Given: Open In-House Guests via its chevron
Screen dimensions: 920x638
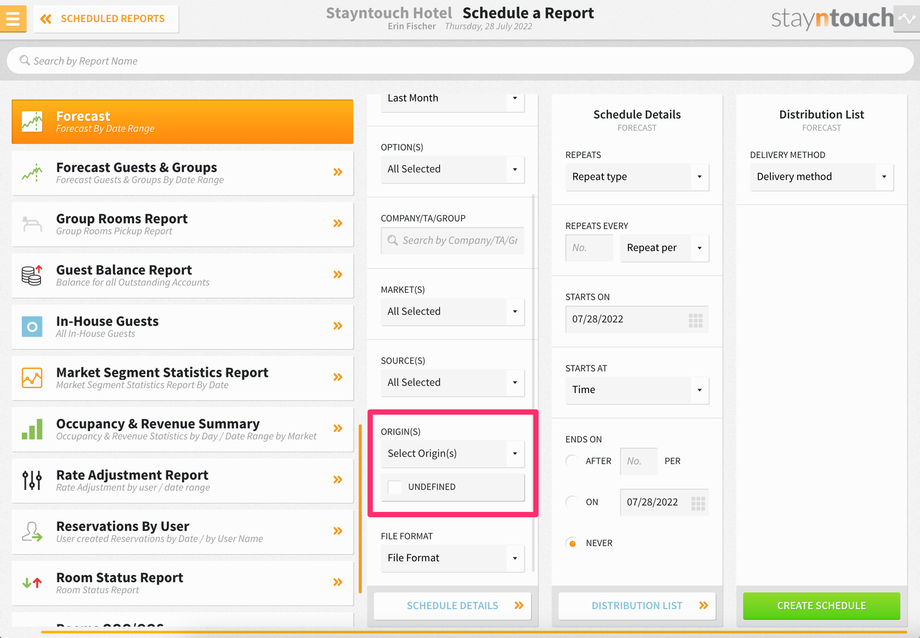Looking at the screenshot, I should click(x=338, y=326).
